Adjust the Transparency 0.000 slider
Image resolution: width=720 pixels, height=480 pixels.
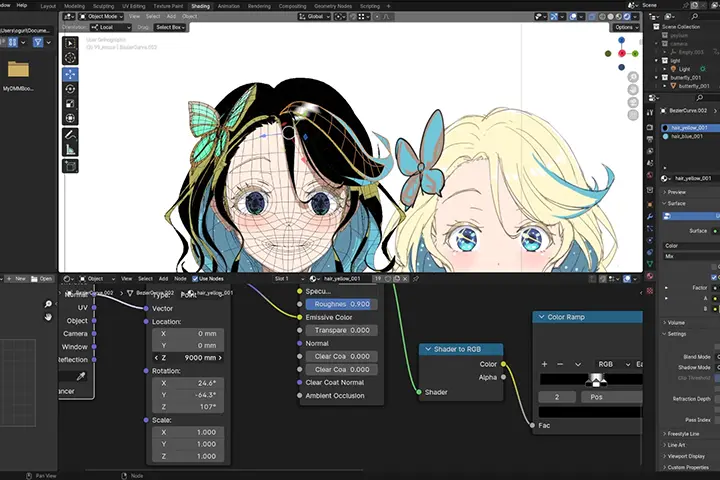point(342,330)
